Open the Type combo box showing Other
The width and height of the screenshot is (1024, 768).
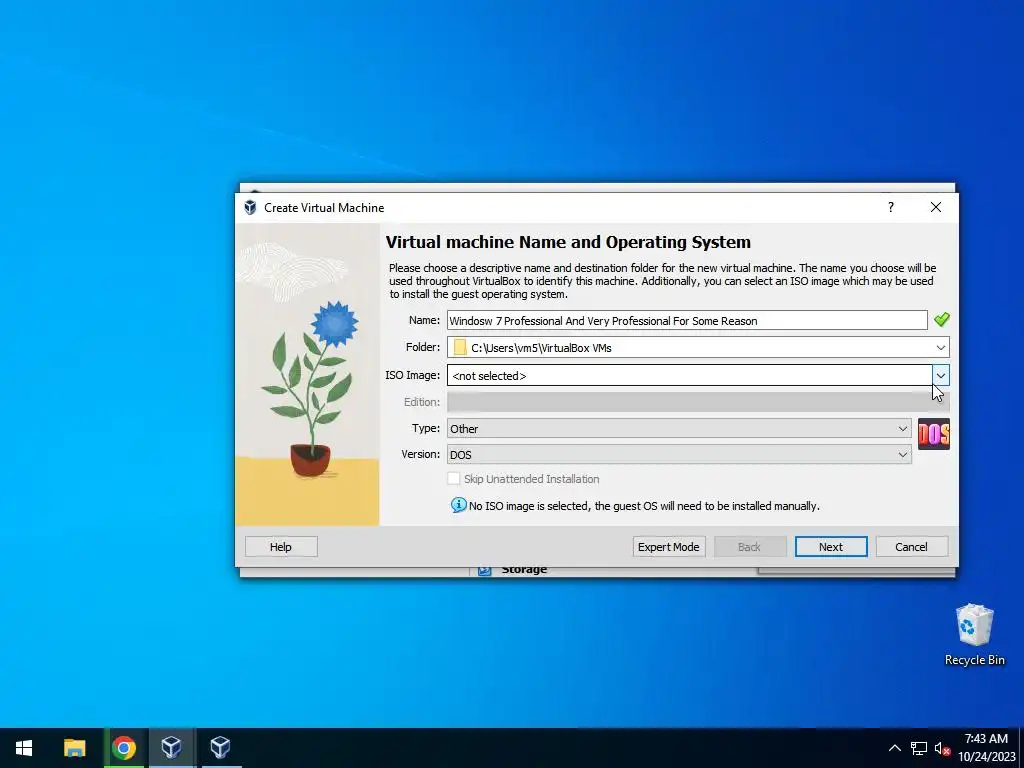pyautogui.click(x=679, y=428)
